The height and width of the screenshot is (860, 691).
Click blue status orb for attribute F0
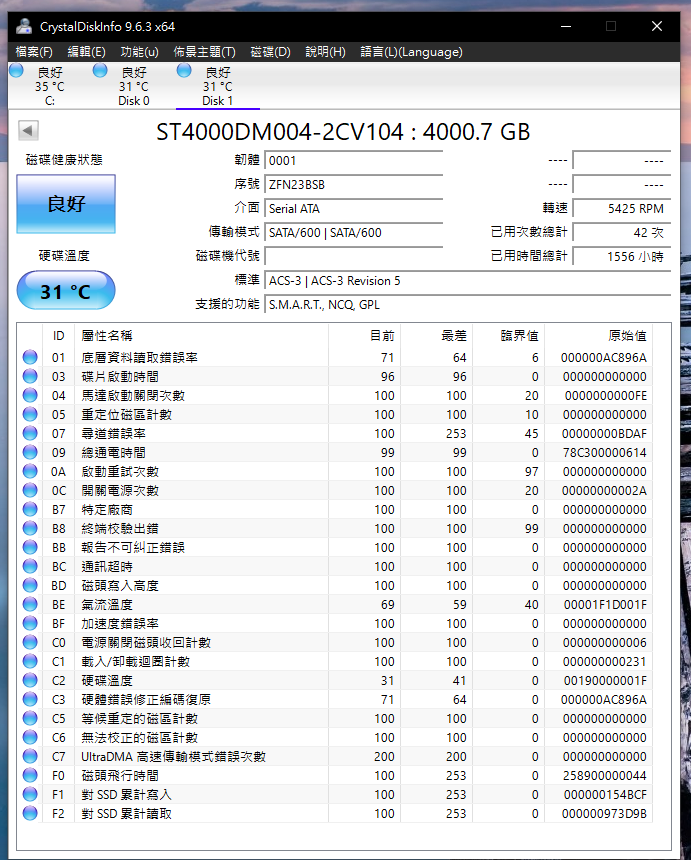(x=30, y=776)
